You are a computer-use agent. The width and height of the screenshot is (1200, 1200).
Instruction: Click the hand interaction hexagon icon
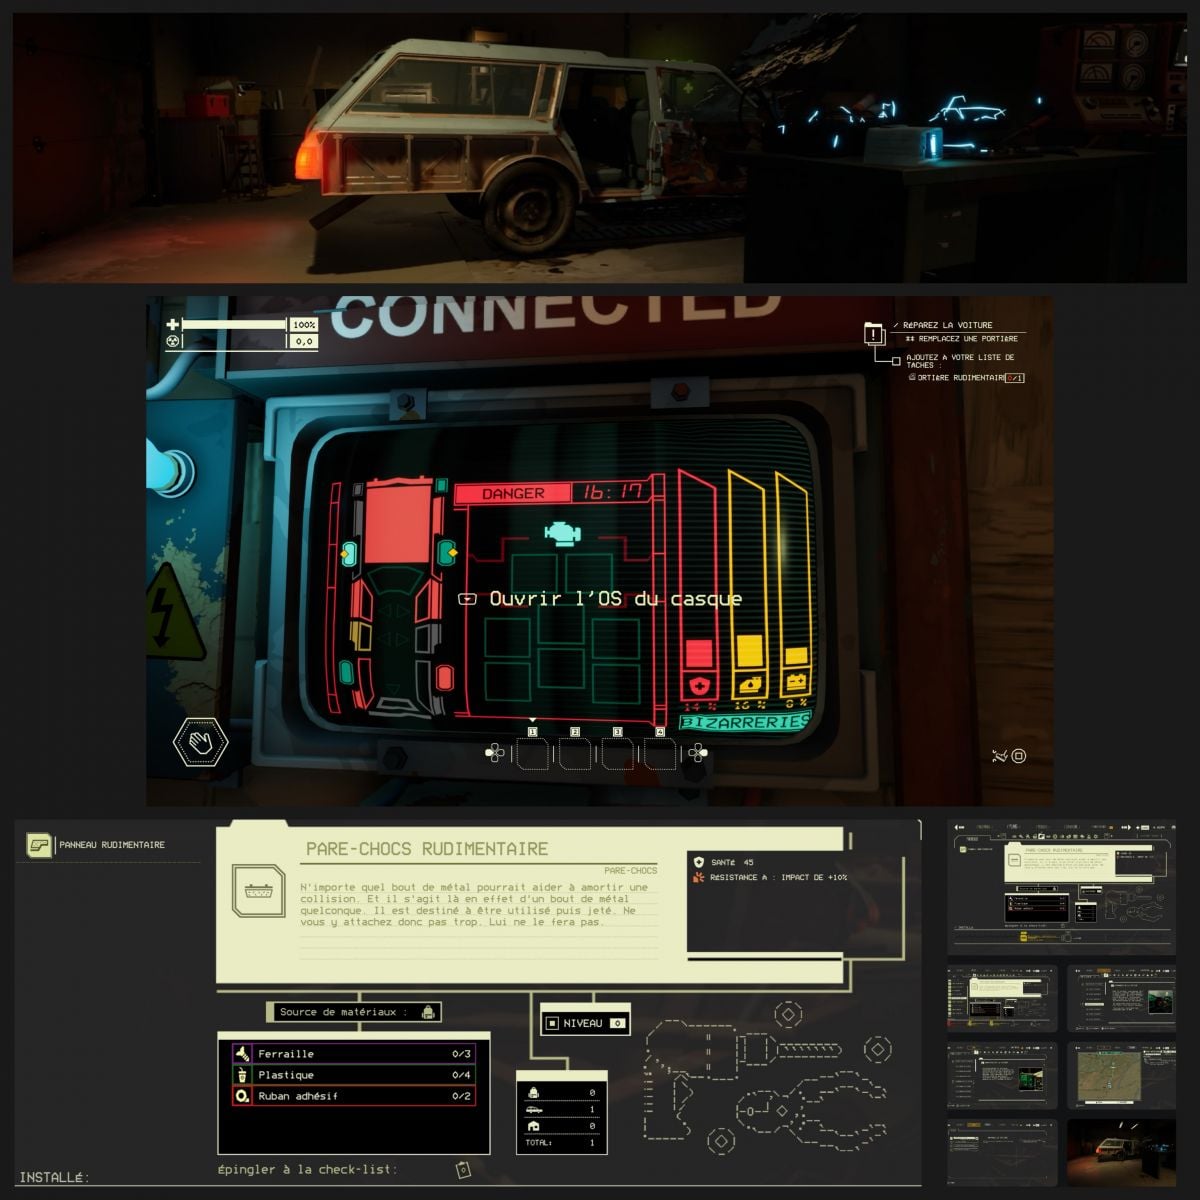(200, 742)
